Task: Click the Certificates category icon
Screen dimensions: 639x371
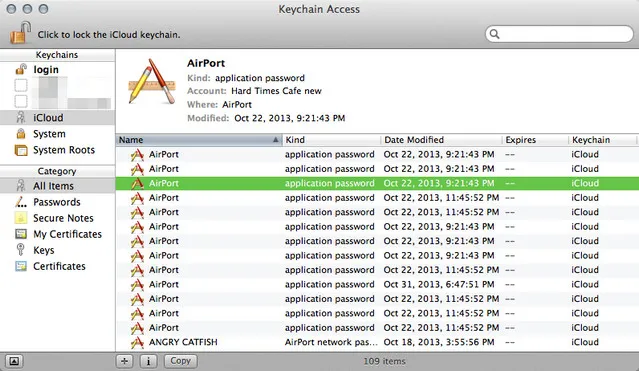Action: tap(21, 266)
